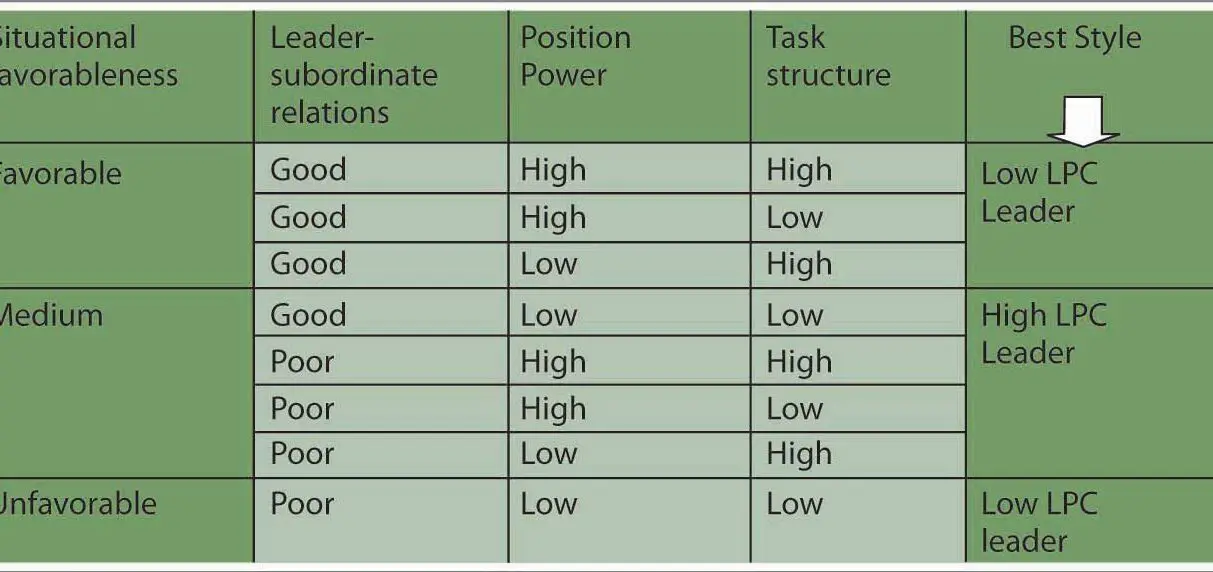Click Task structure Low in Unfavorable row
Screen dimensions: 1213x572
(x=858, y=520)
